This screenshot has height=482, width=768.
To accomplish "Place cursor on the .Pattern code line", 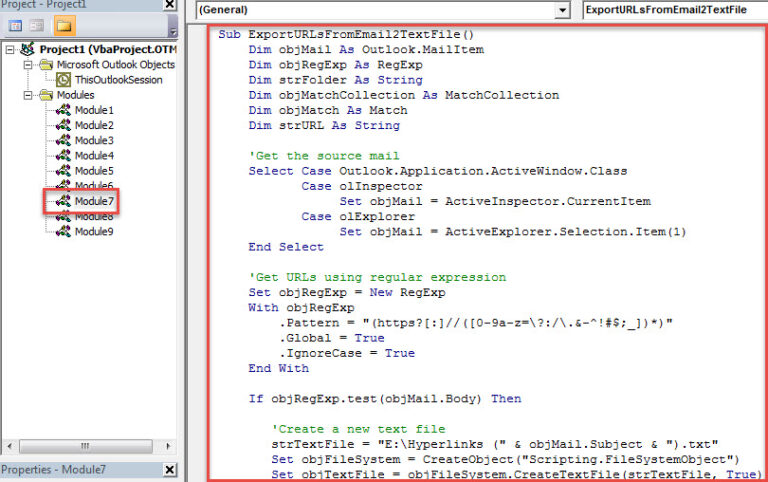I will tap(478, 323).
